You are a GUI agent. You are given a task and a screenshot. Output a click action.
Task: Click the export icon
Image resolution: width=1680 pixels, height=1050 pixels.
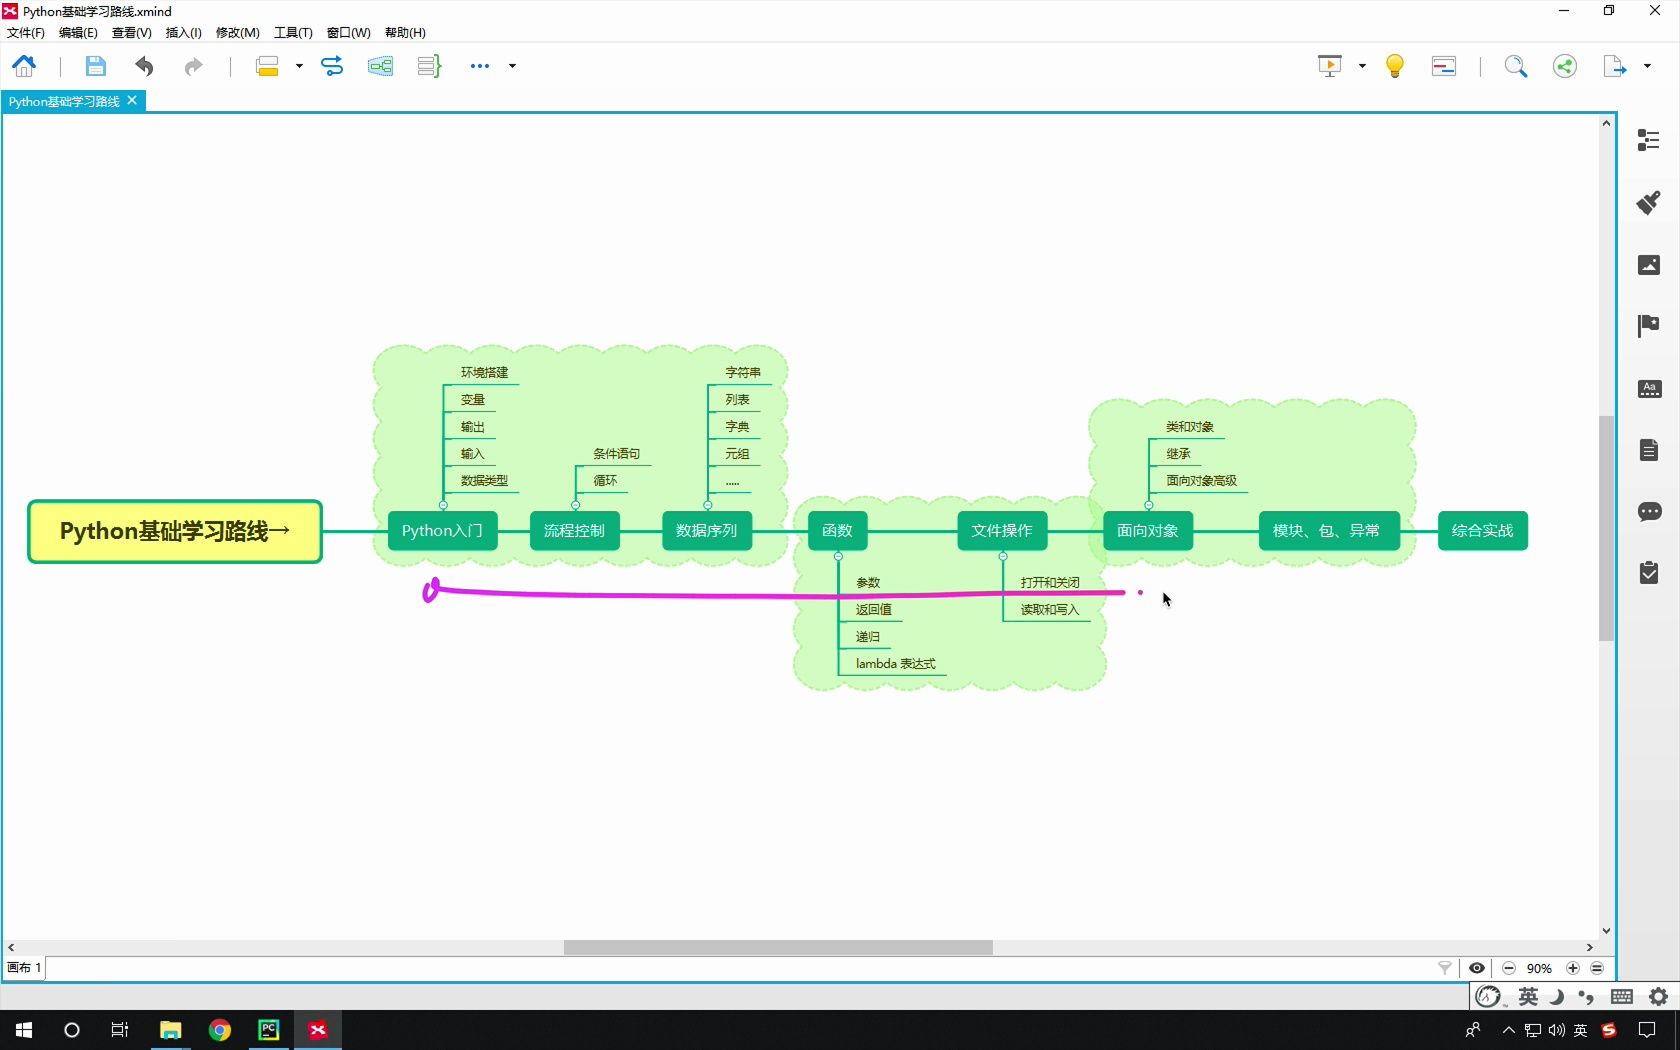[1614, 66]
